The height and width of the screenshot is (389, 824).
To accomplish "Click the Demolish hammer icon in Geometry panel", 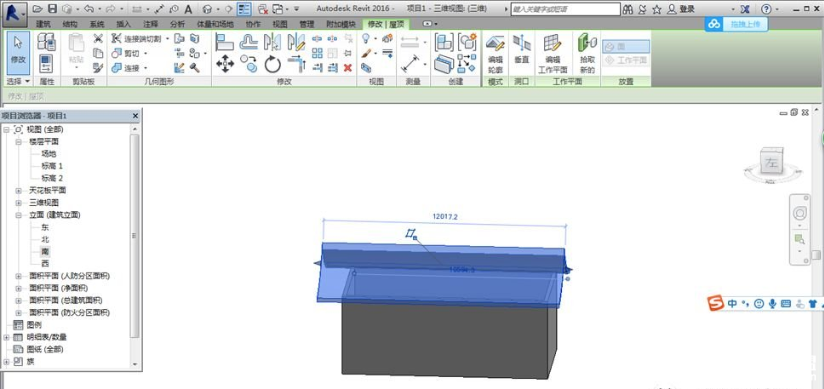I will pyautogui.click(x=194, y=67).
